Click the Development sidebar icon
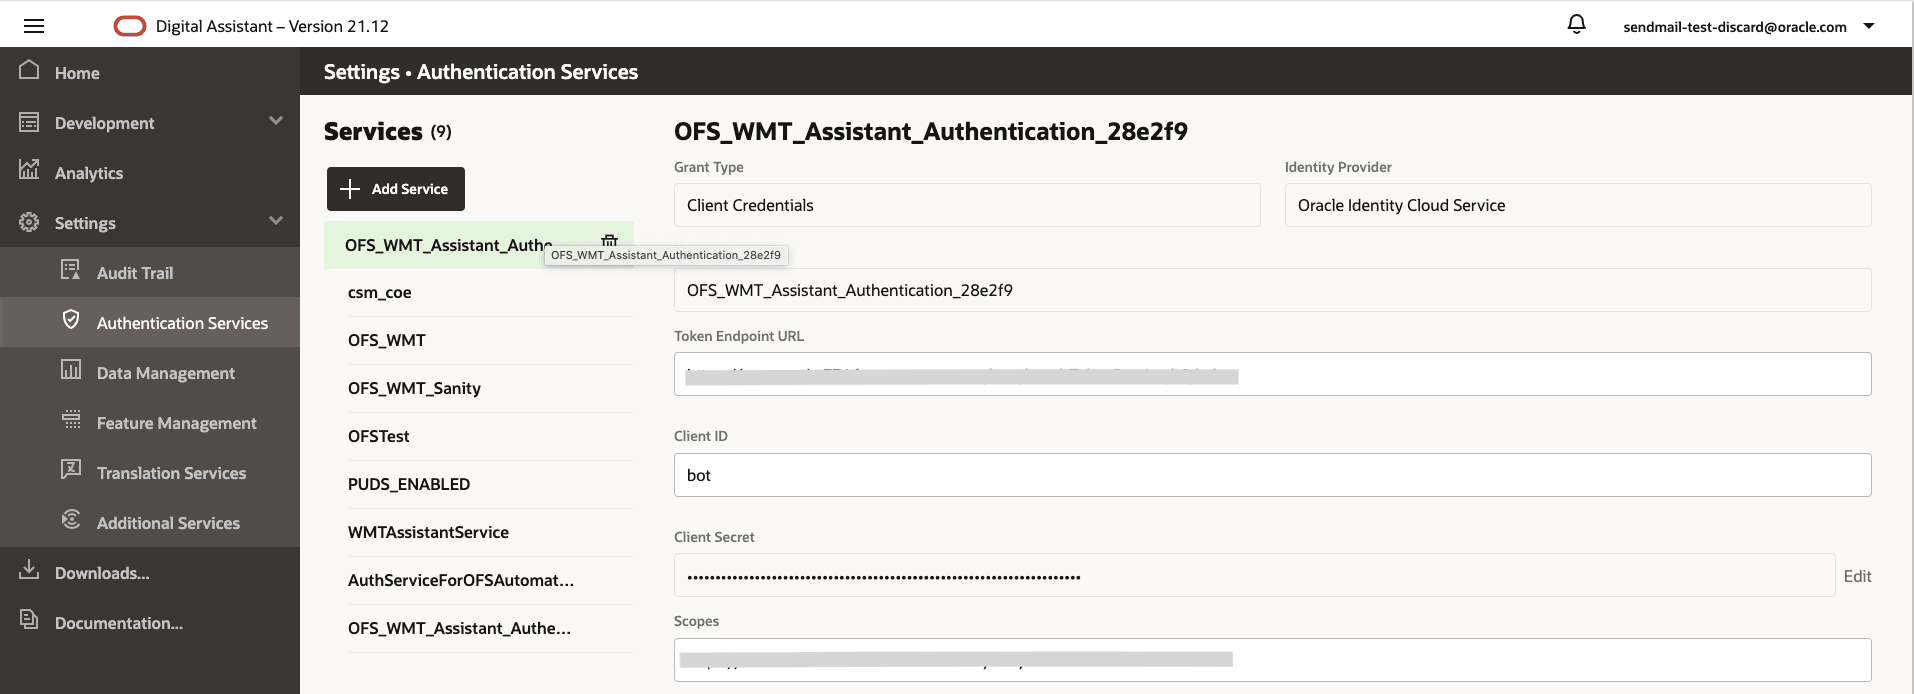The image size is (1914, 694). click(29, 122)
